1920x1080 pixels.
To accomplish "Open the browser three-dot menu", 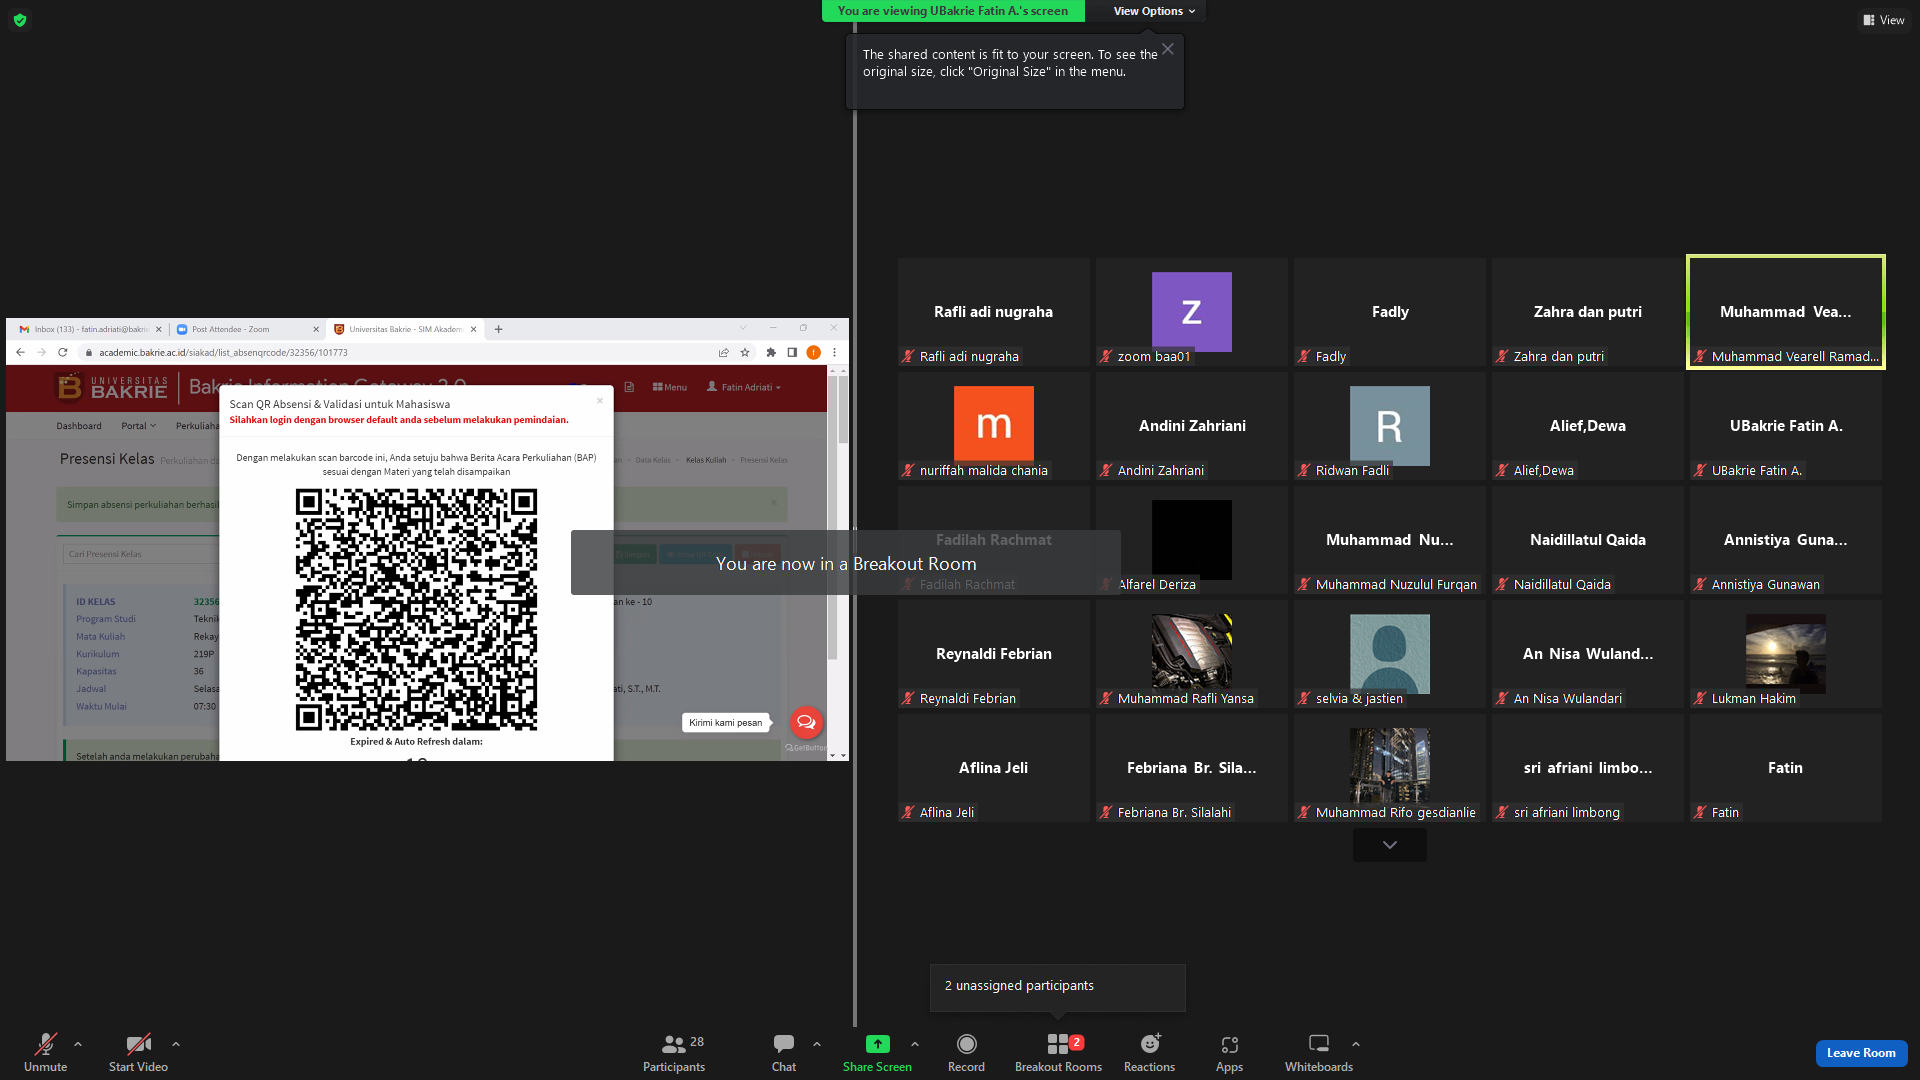I will point(834,352).
